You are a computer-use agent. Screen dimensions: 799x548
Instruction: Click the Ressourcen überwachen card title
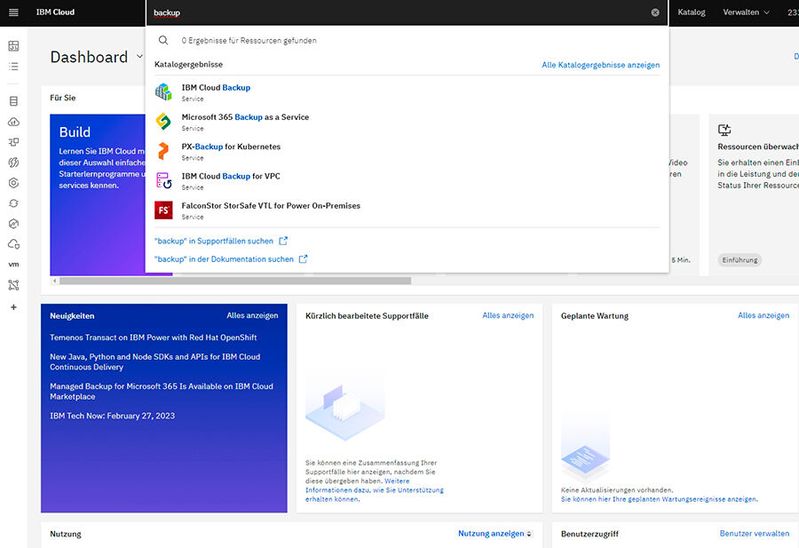click(x=758, y=147)
